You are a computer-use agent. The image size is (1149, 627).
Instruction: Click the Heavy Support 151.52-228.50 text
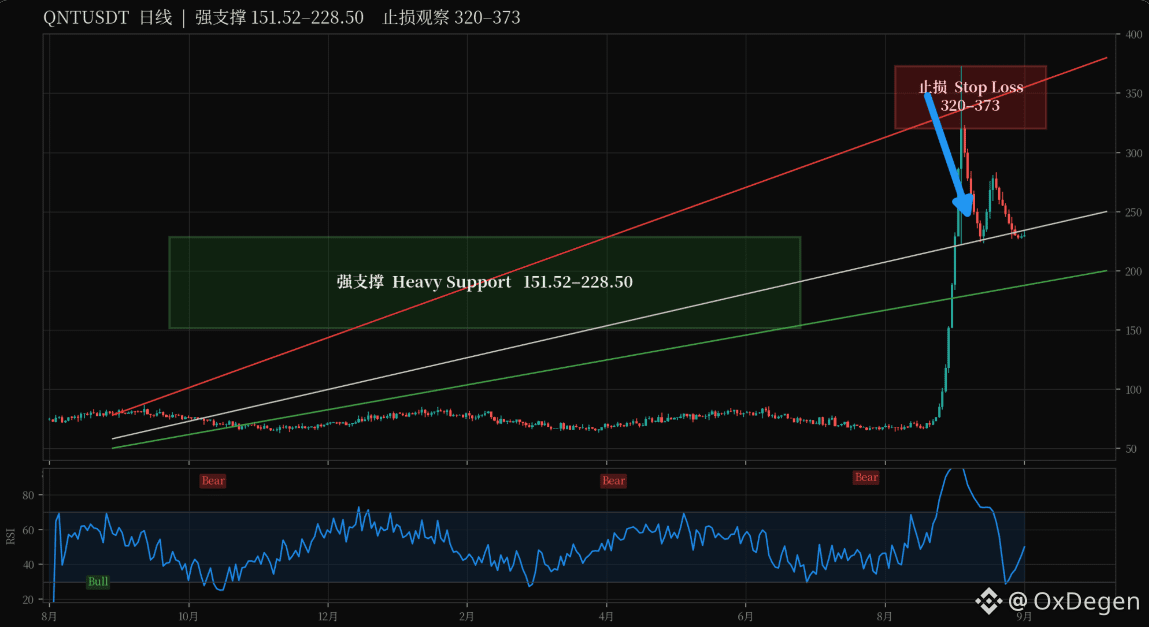484,282
